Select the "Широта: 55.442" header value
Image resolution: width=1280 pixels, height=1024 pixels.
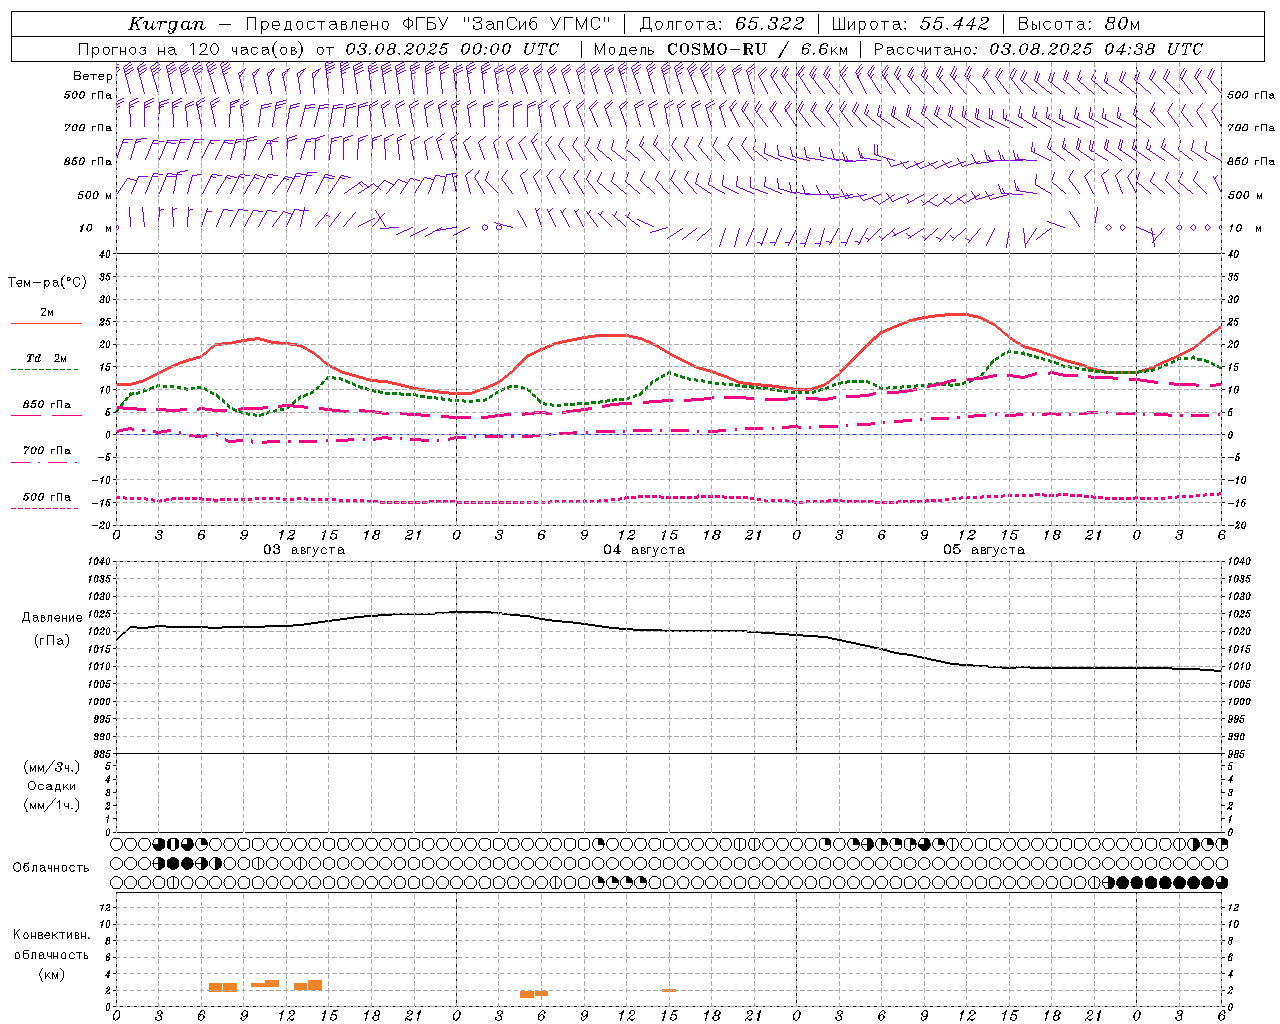[x=911, y=24]
